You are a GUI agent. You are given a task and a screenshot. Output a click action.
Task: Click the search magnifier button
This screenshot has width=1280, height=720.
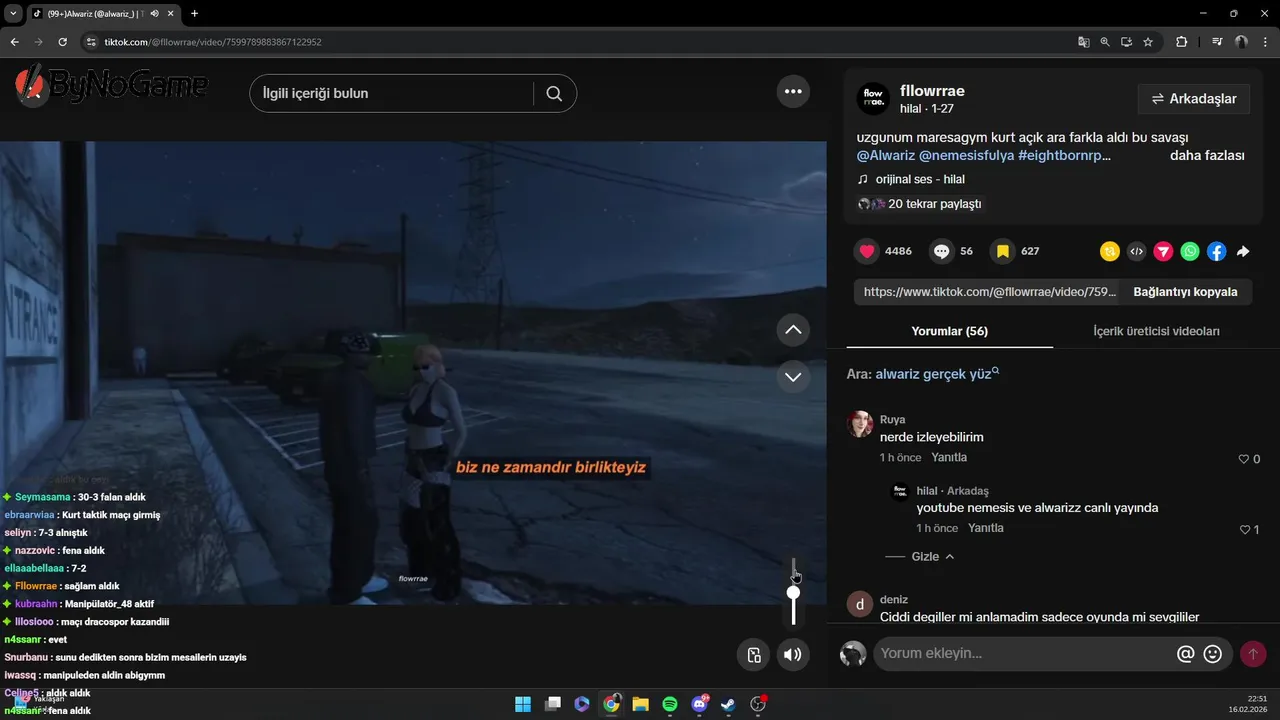tap(554, 93)
